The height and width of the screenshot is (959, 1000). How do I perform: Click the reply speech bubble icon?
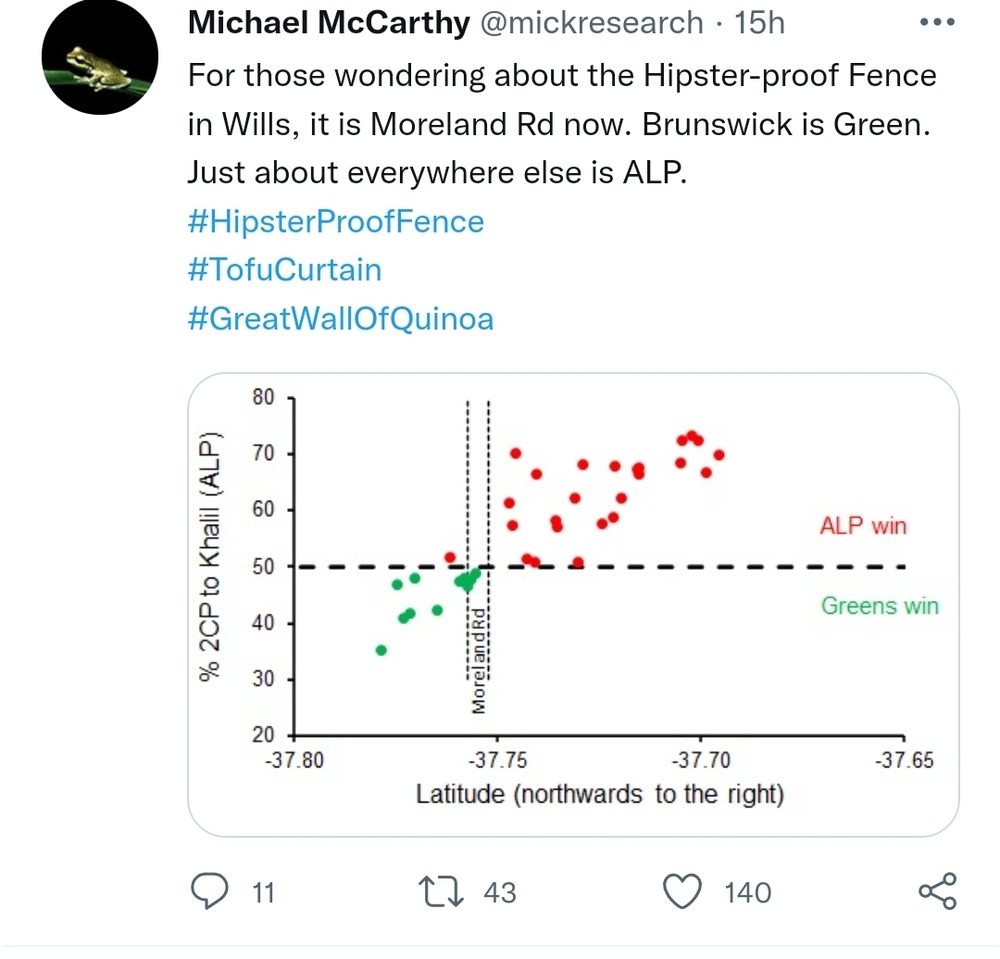click(209, 891)
